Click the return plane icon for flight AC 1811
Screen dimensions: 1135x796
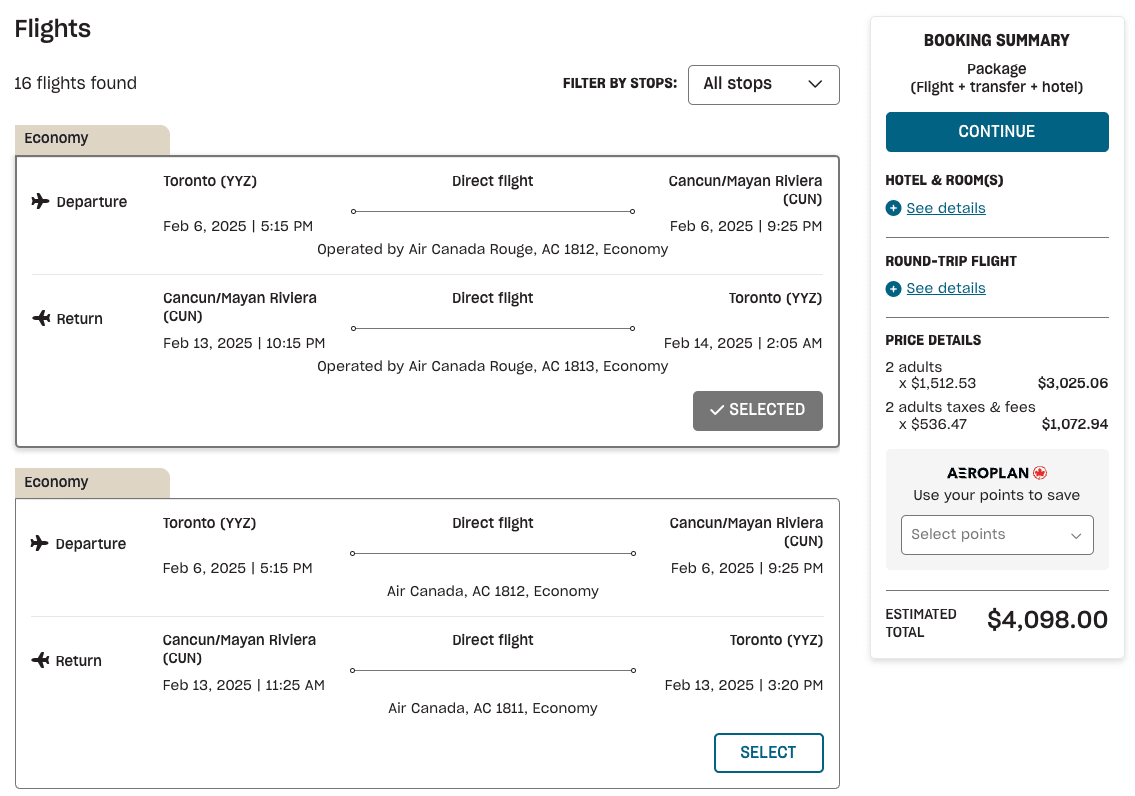[x=40, y=660]
